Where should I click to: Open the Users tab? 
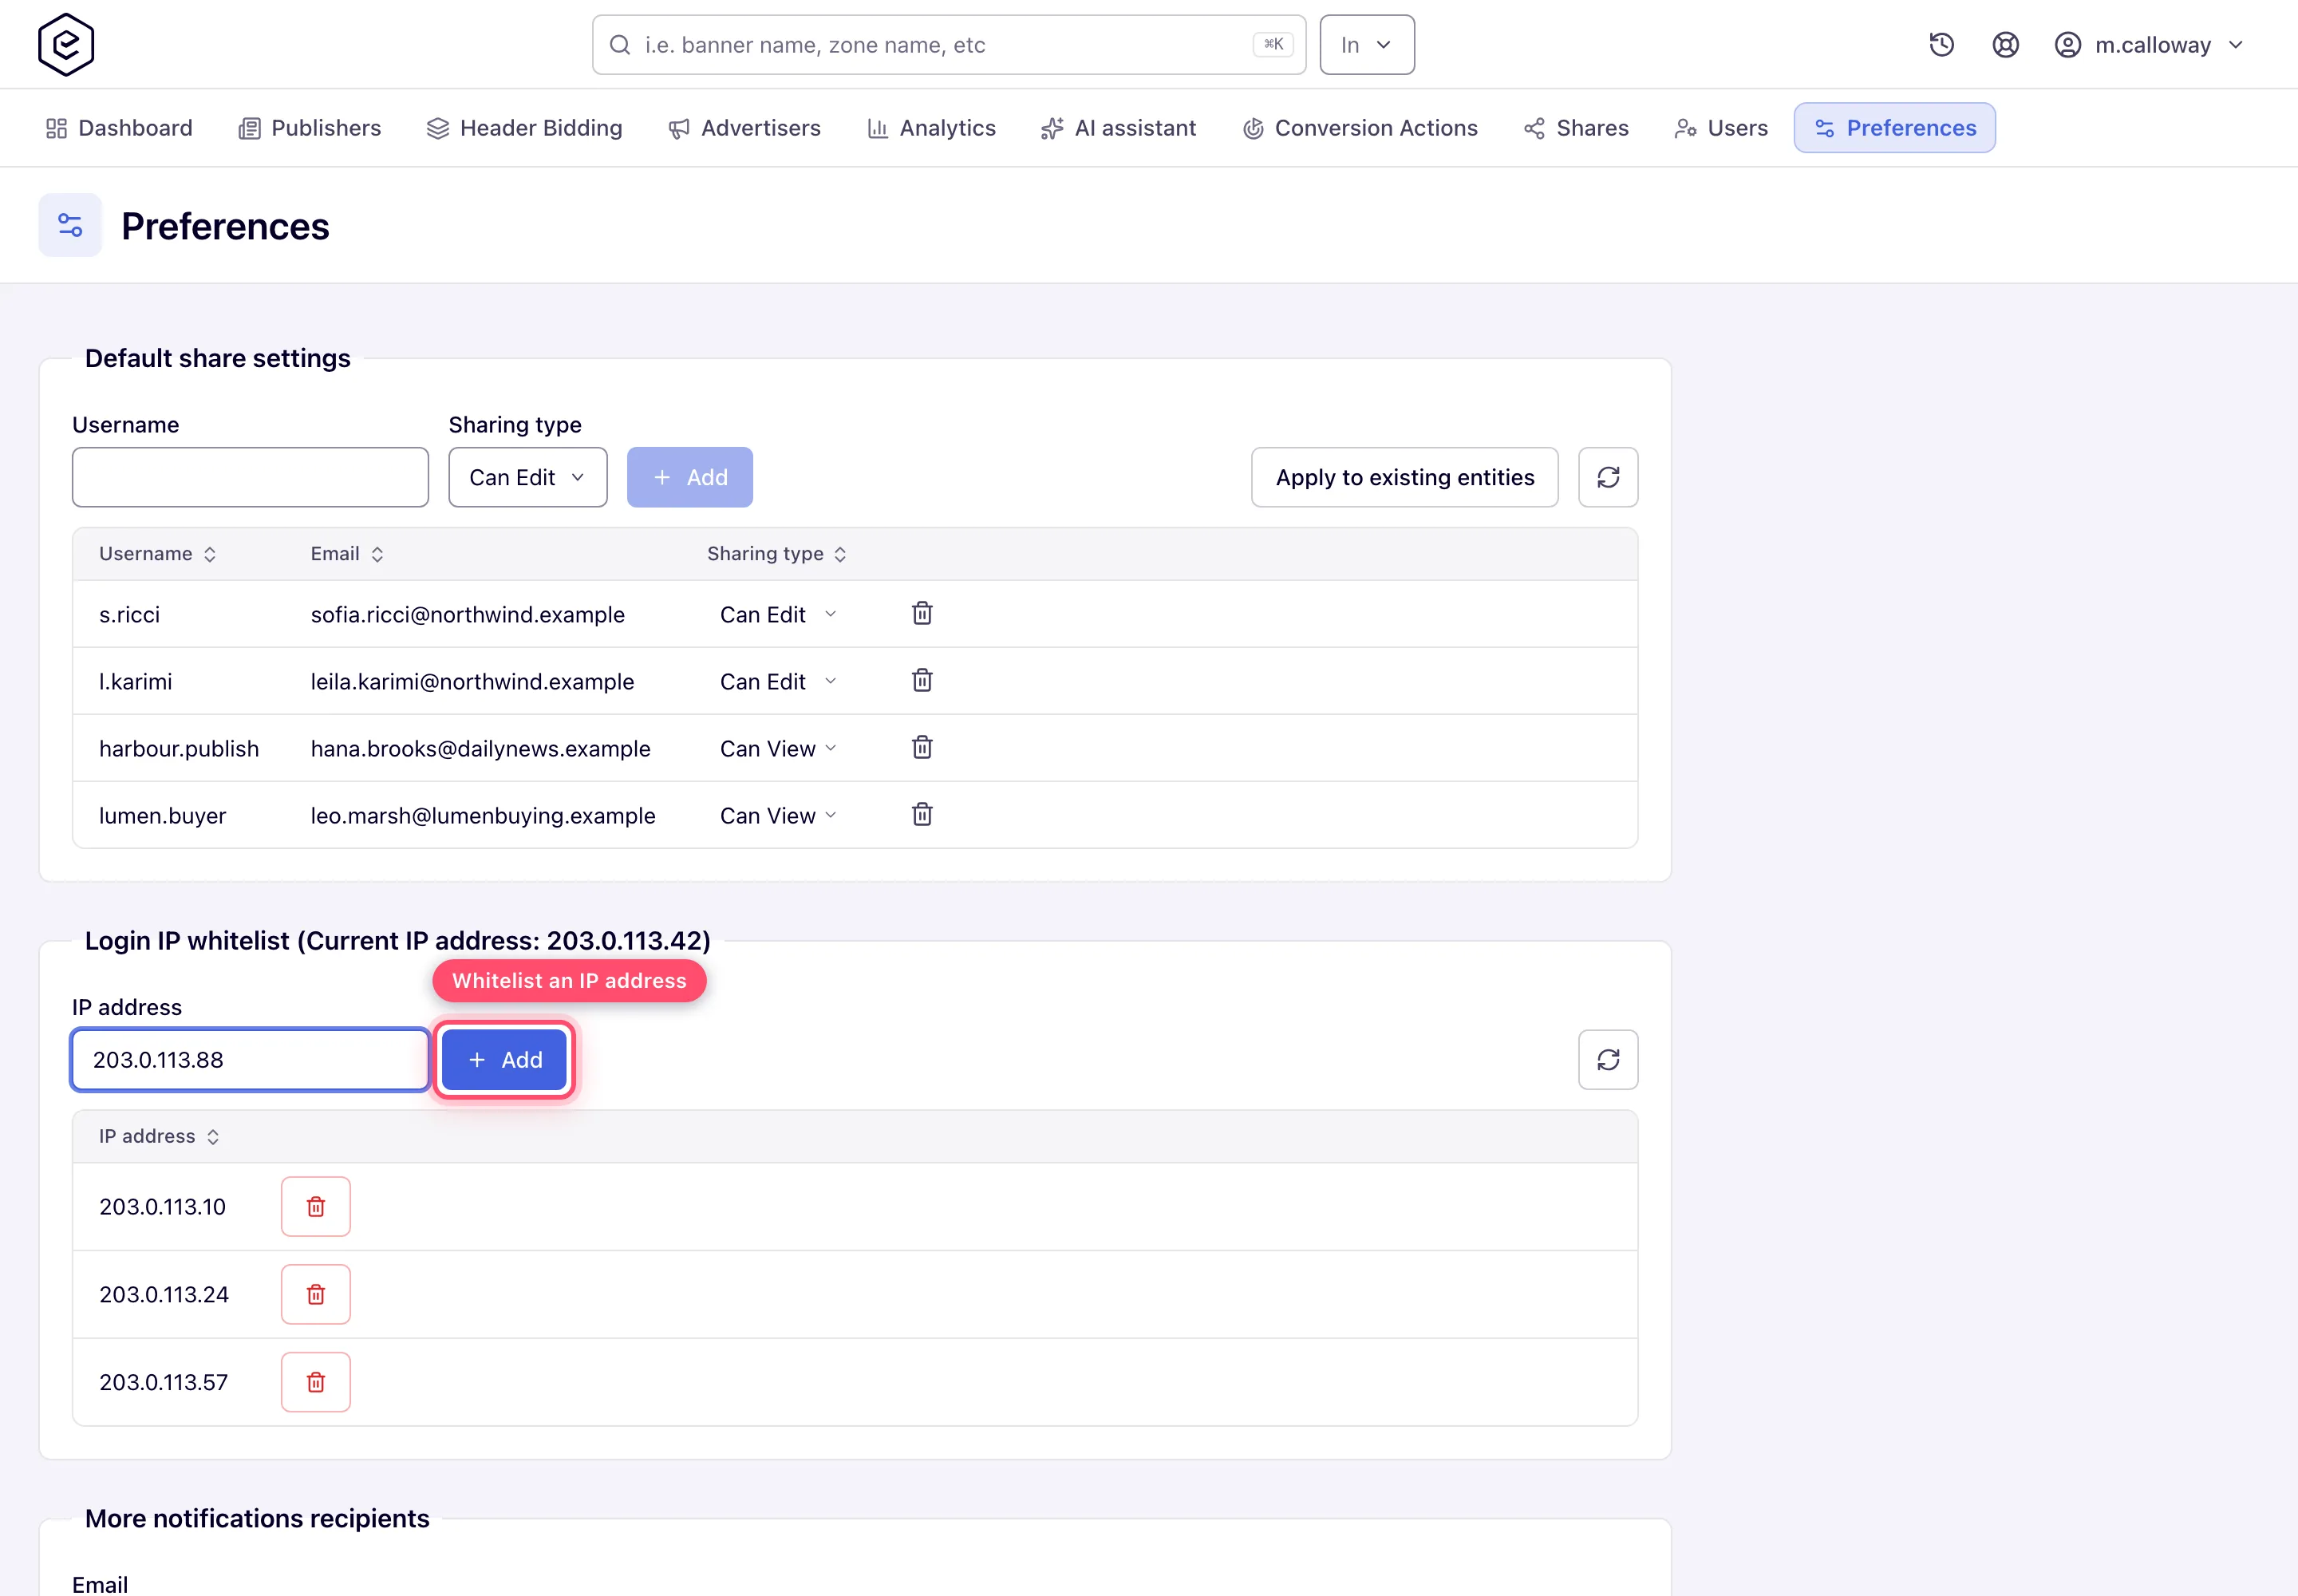(x=1721, y=128)
